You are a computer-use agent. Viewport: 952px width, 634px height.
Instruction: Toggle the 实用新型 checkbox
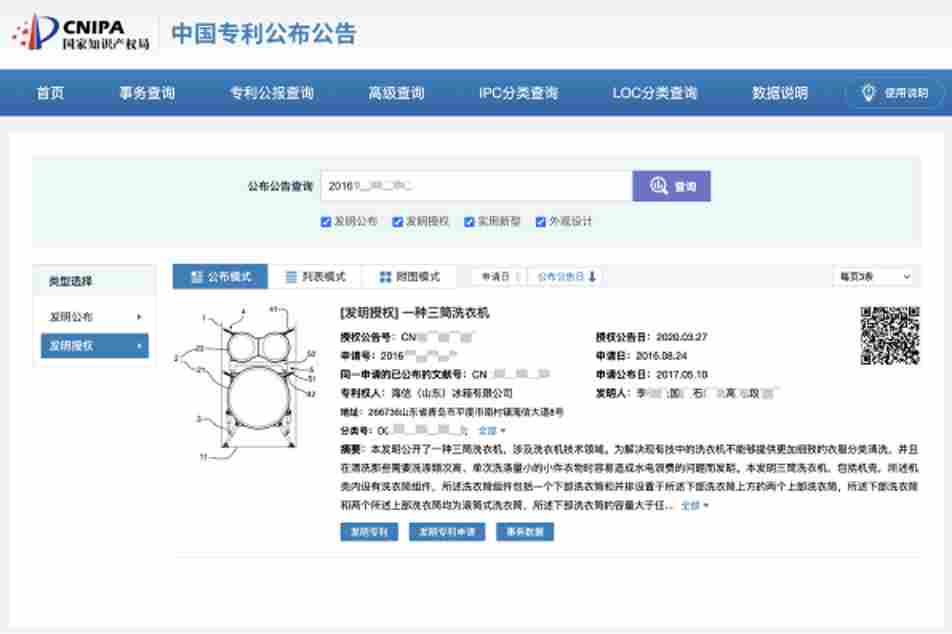coord(469,222)
